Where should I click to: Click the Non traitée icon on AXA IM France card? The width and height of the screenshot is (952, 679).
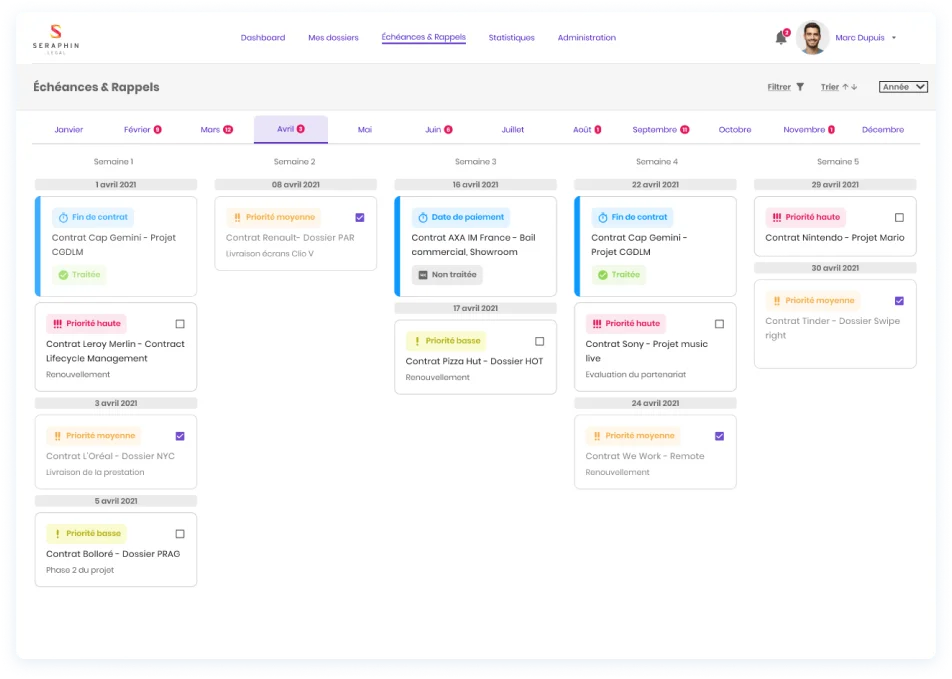tap(423, 274)
